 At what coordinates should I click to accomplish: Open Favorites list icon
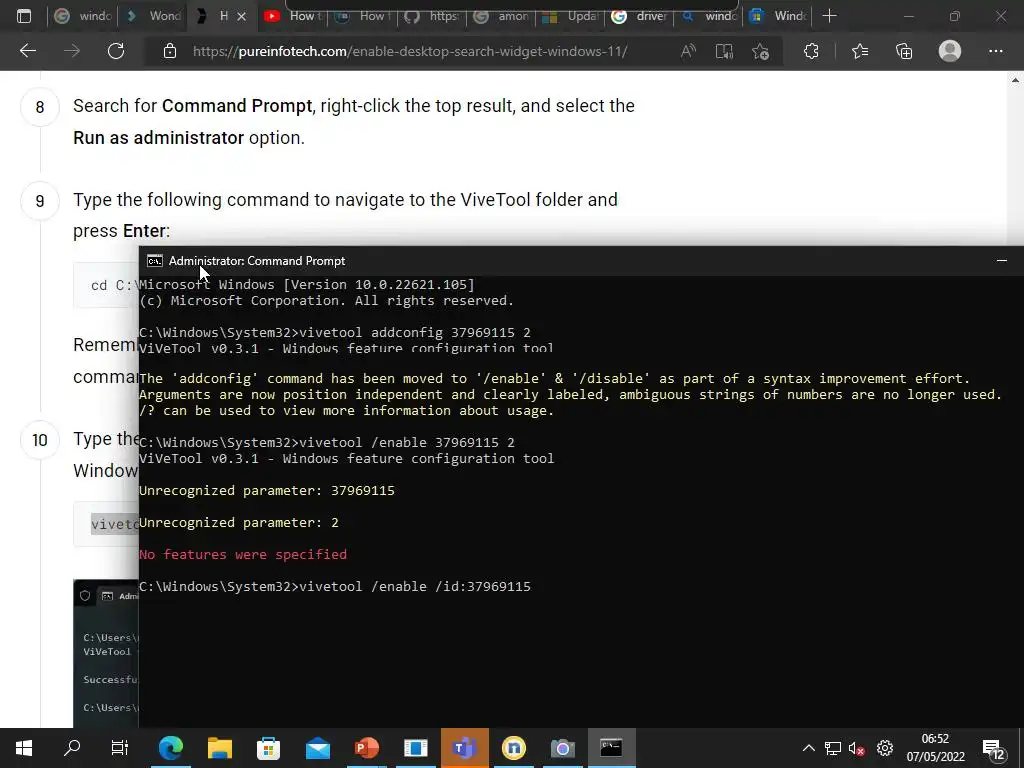(x=860, y=51)
